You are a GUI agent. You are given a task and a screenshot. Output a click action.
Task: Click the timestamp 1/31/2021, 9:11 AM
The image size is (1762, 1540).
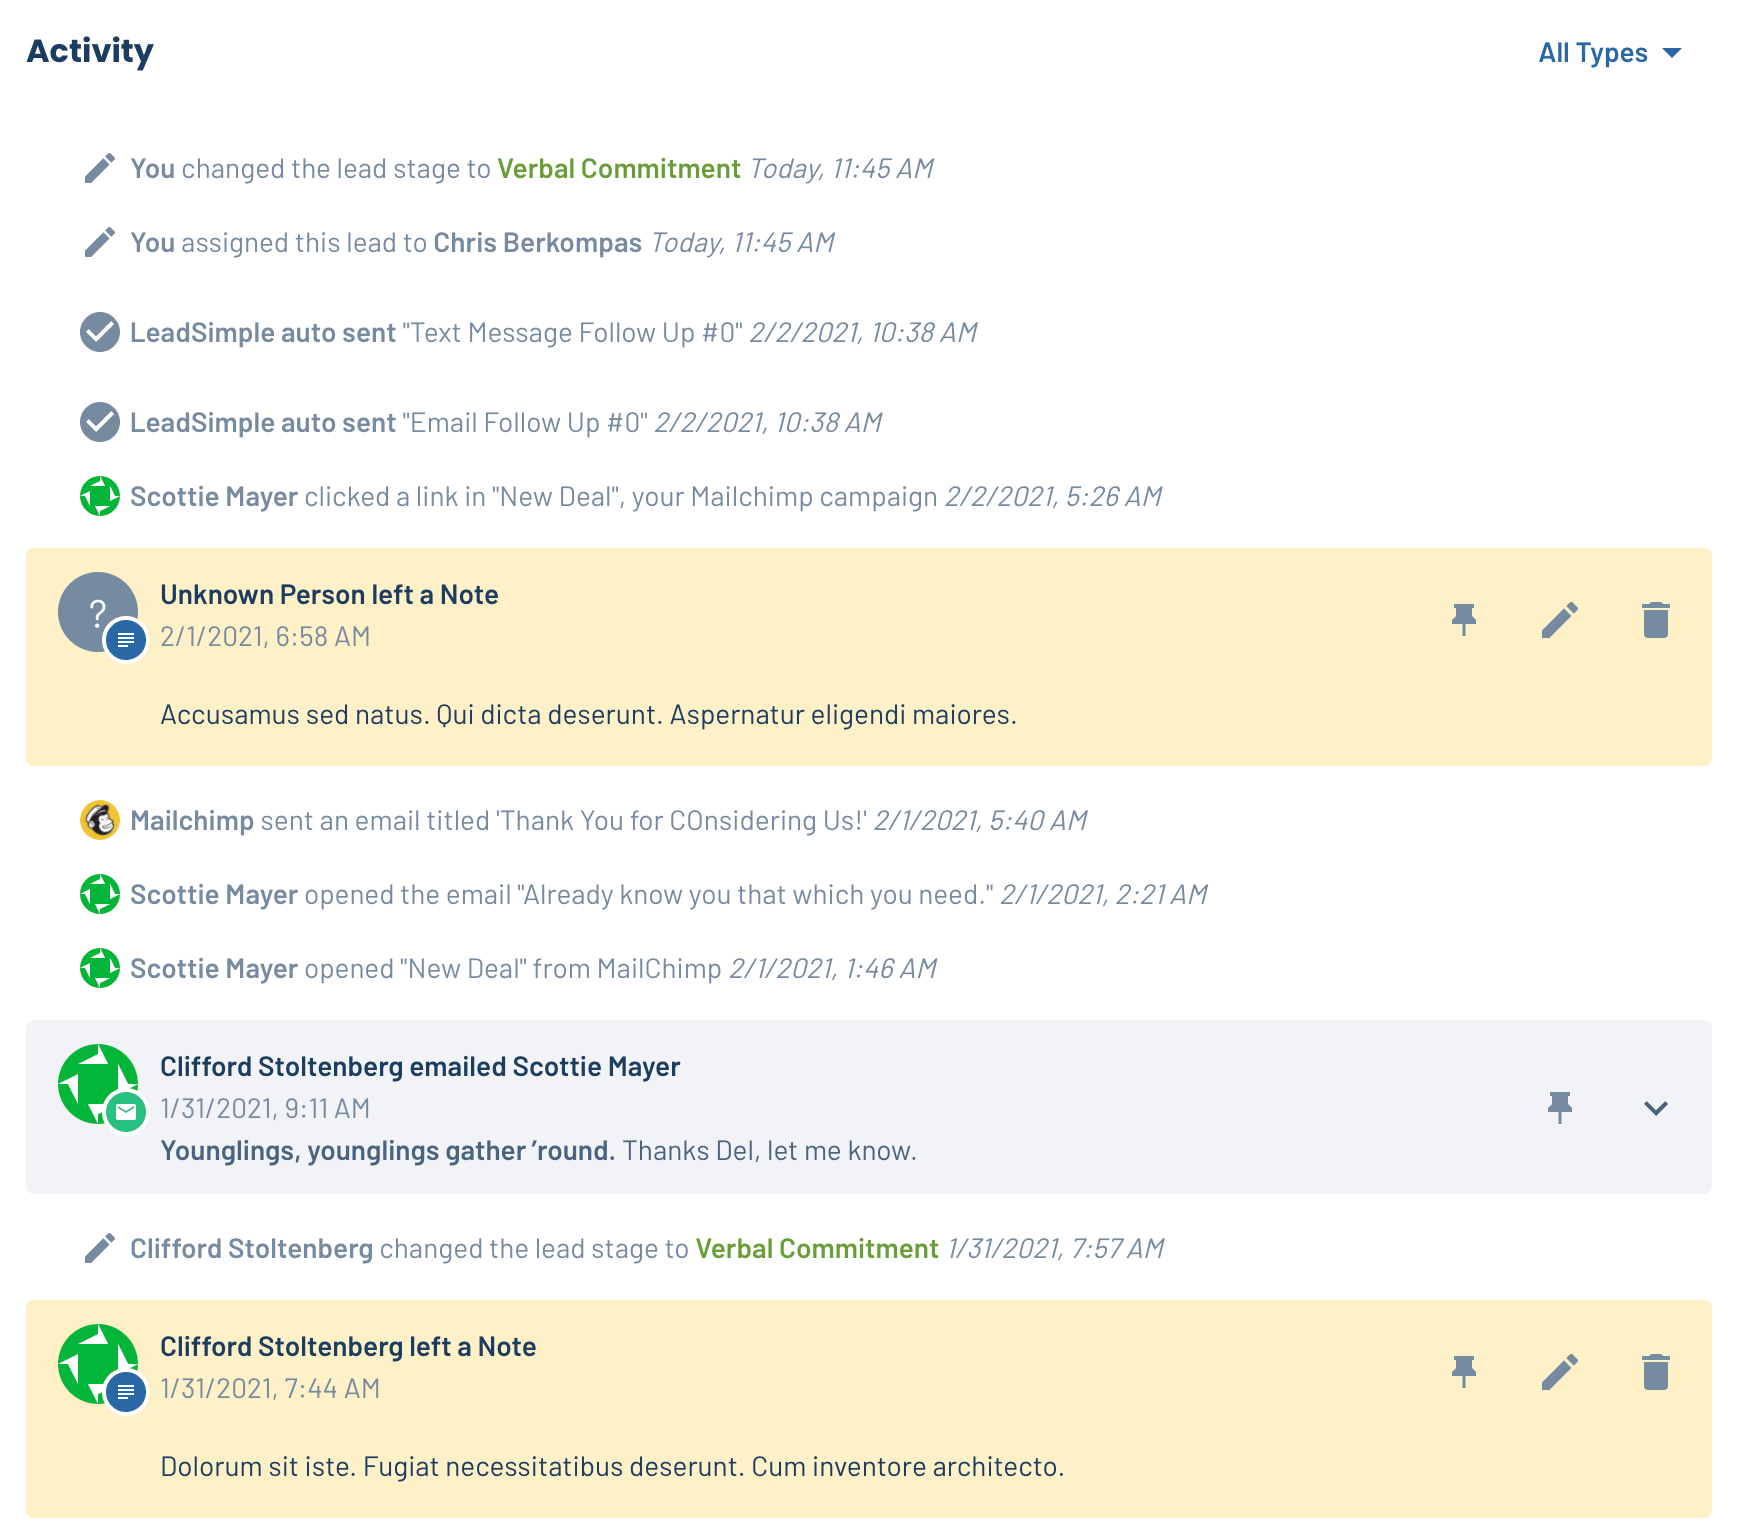coord(265,1109)
